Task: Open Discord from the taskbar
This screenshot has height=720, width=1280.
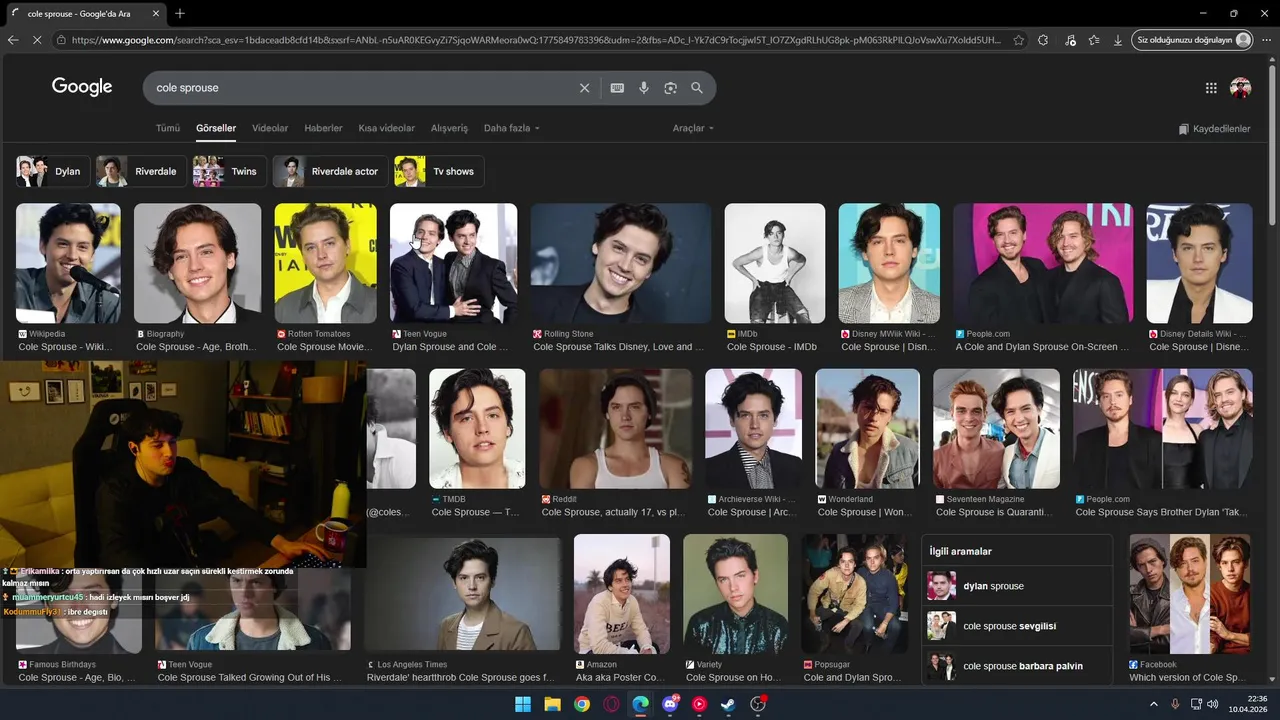Action: click(670, 704)
